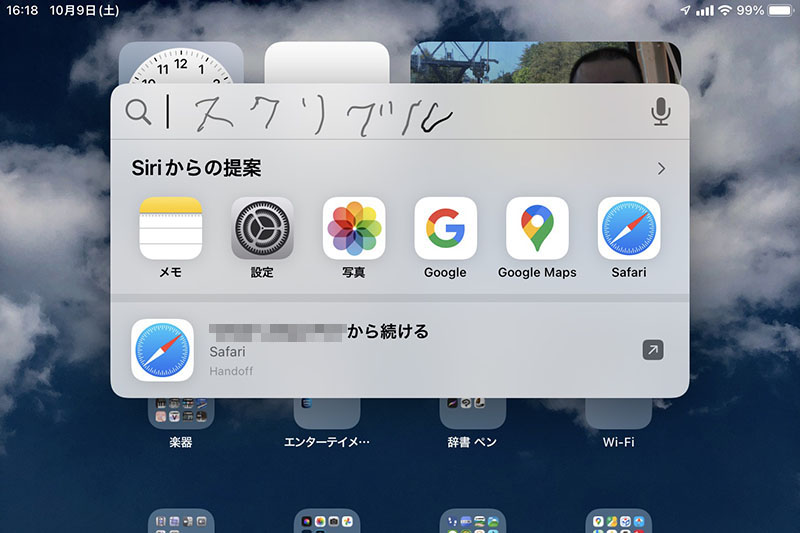Open the 楽器 folder on the home screen
The image size is (800, 533).
pos(181,413)
